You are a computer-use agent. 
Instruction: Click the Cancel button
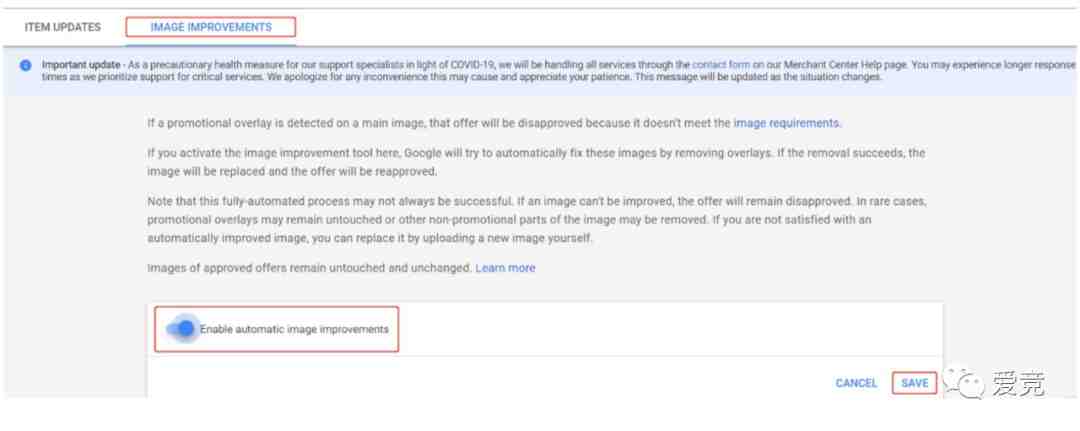click(856, 383)
